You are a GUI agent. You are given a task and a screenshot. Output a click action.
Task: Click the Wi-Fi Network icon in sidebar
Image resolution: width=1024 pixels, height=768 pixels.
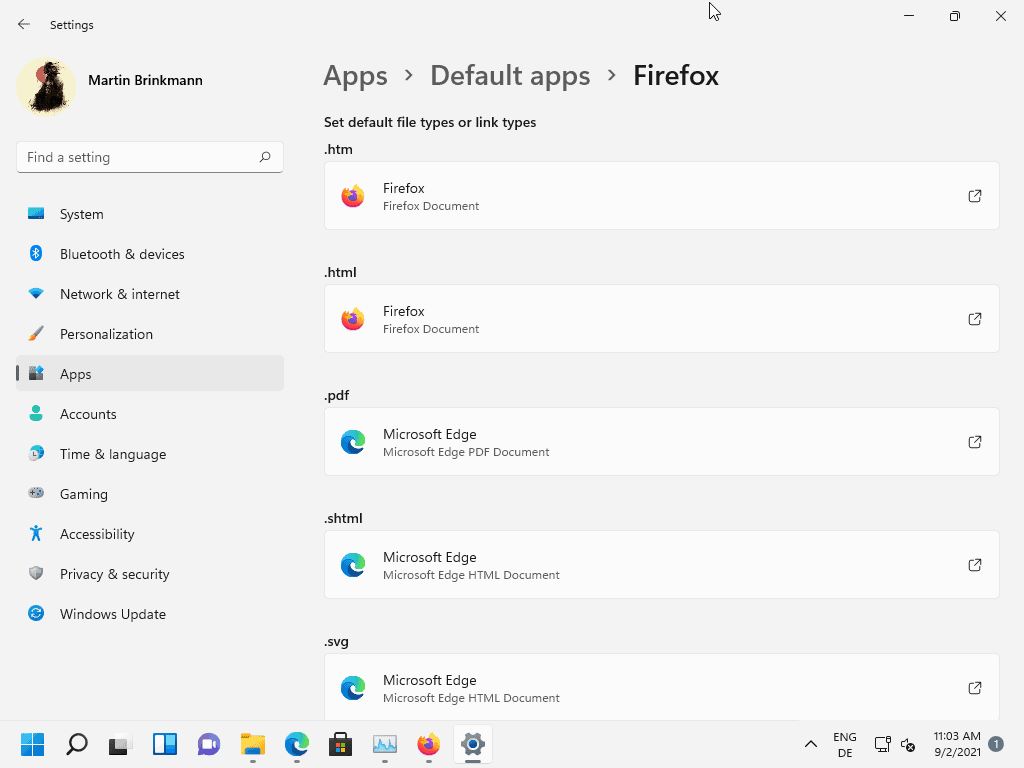pos(36,293)
